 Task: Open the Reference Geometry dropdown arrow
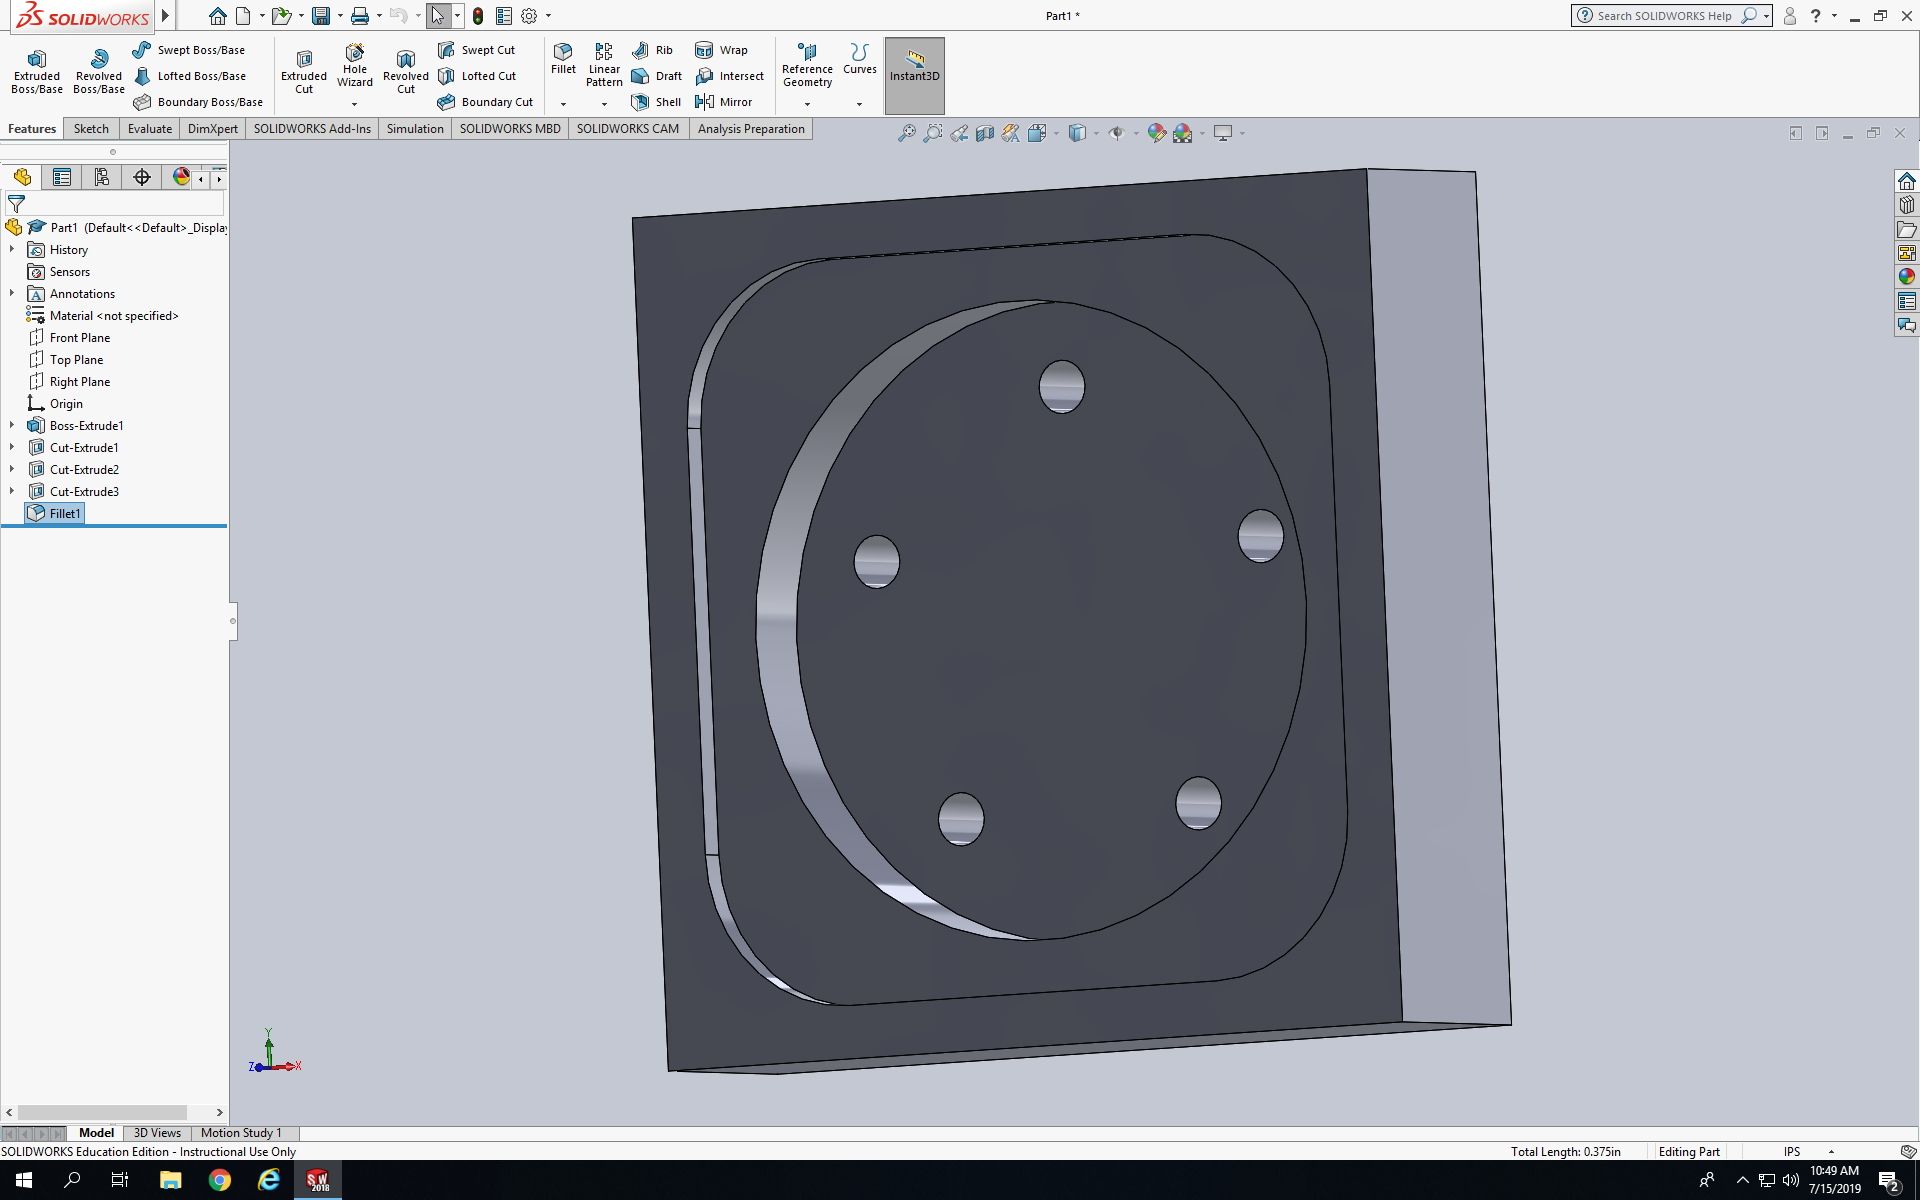(x=807, y=104)
